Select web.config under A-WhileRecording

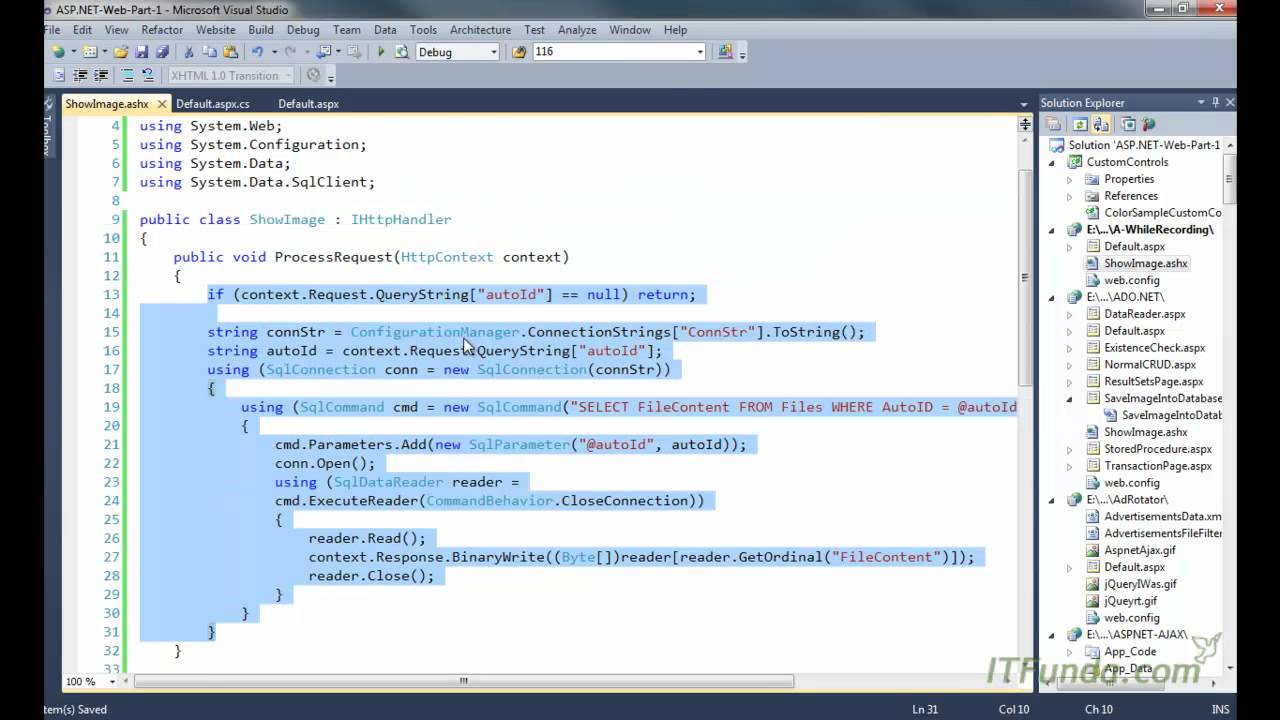[x=1131, y=280]
